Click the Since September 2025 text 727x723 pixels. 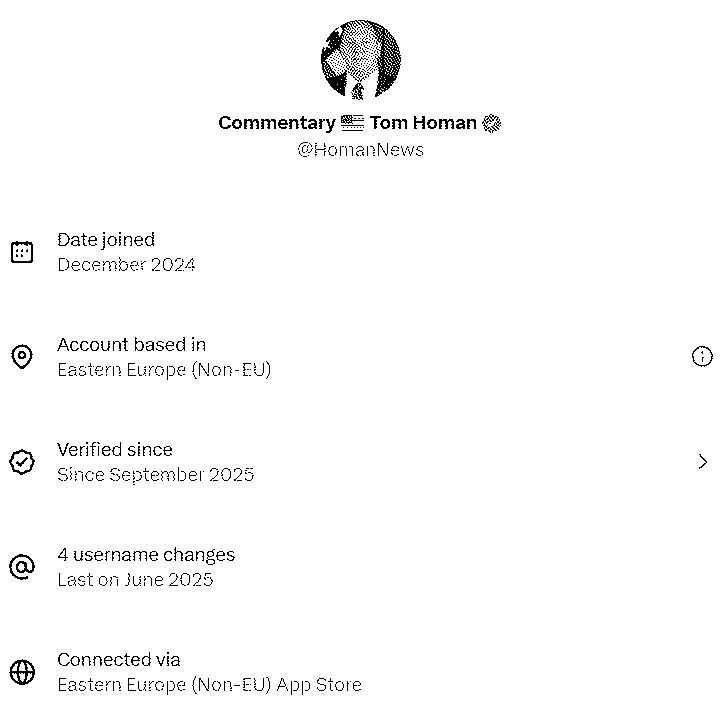[156, 475]
